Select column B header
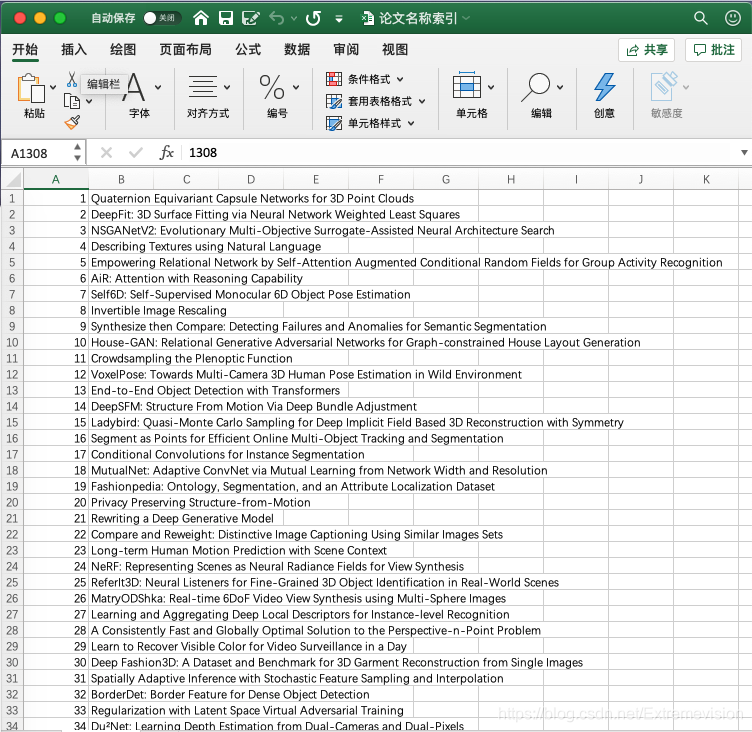 [121, 179]
